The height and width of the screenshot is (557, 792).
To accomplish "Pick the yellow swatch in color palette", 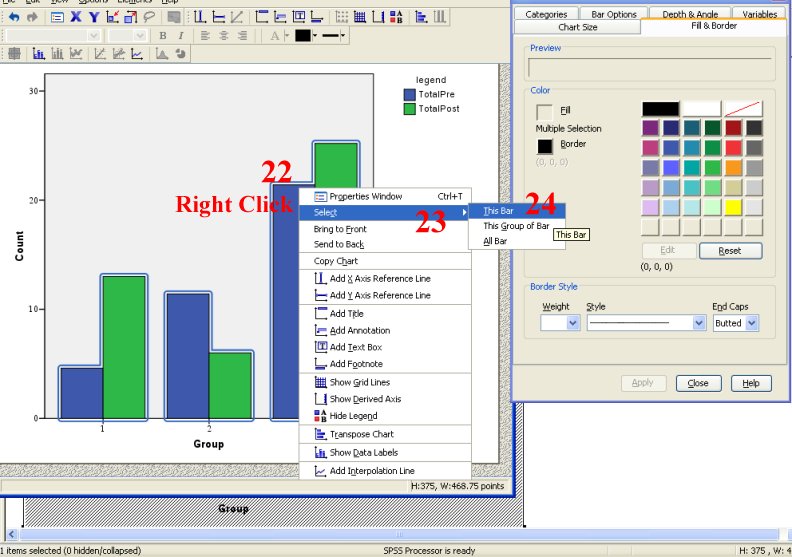I will pyautogui.click(x=733, y=207).
